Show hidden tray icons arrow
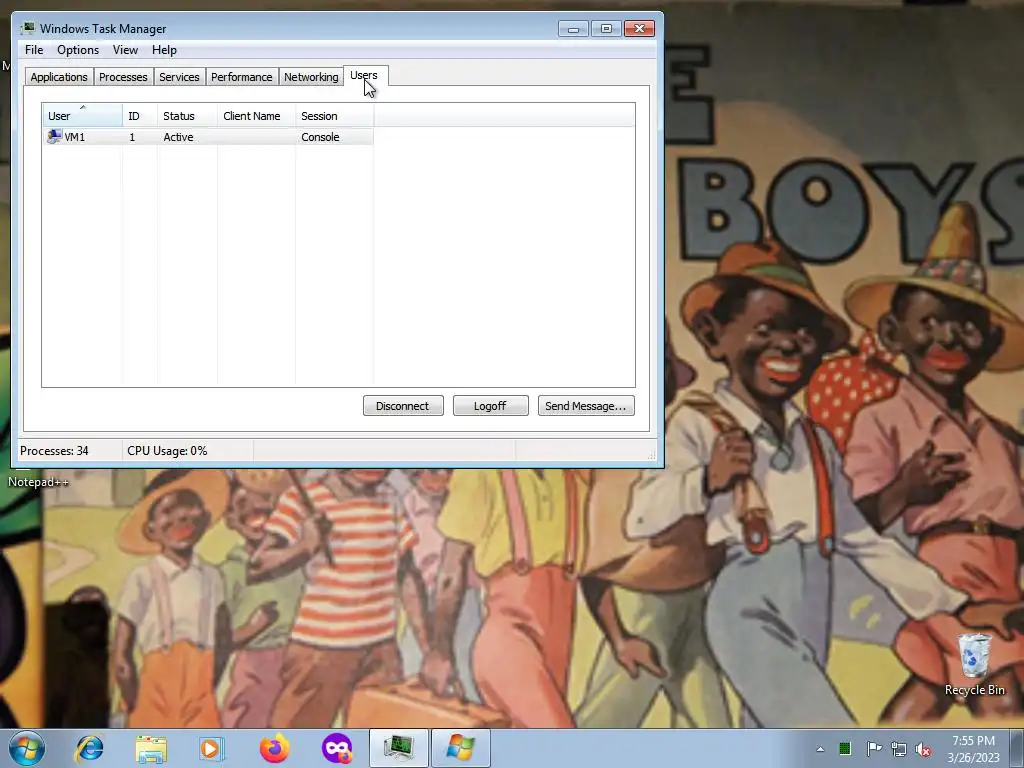This screenshot has width=1024, height=768. tap(820, 749)
